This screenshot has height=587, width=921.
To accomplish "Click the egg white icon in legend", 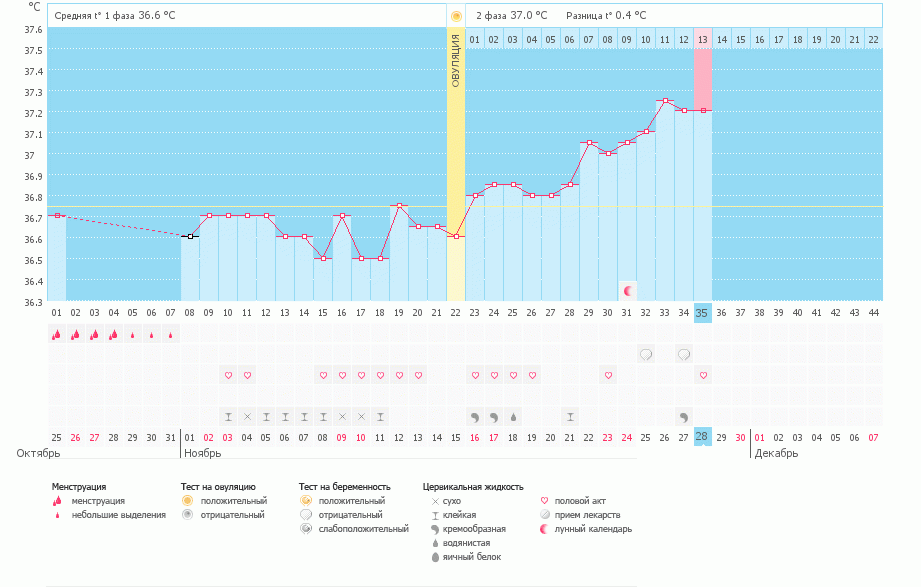I will pos(435,557).
